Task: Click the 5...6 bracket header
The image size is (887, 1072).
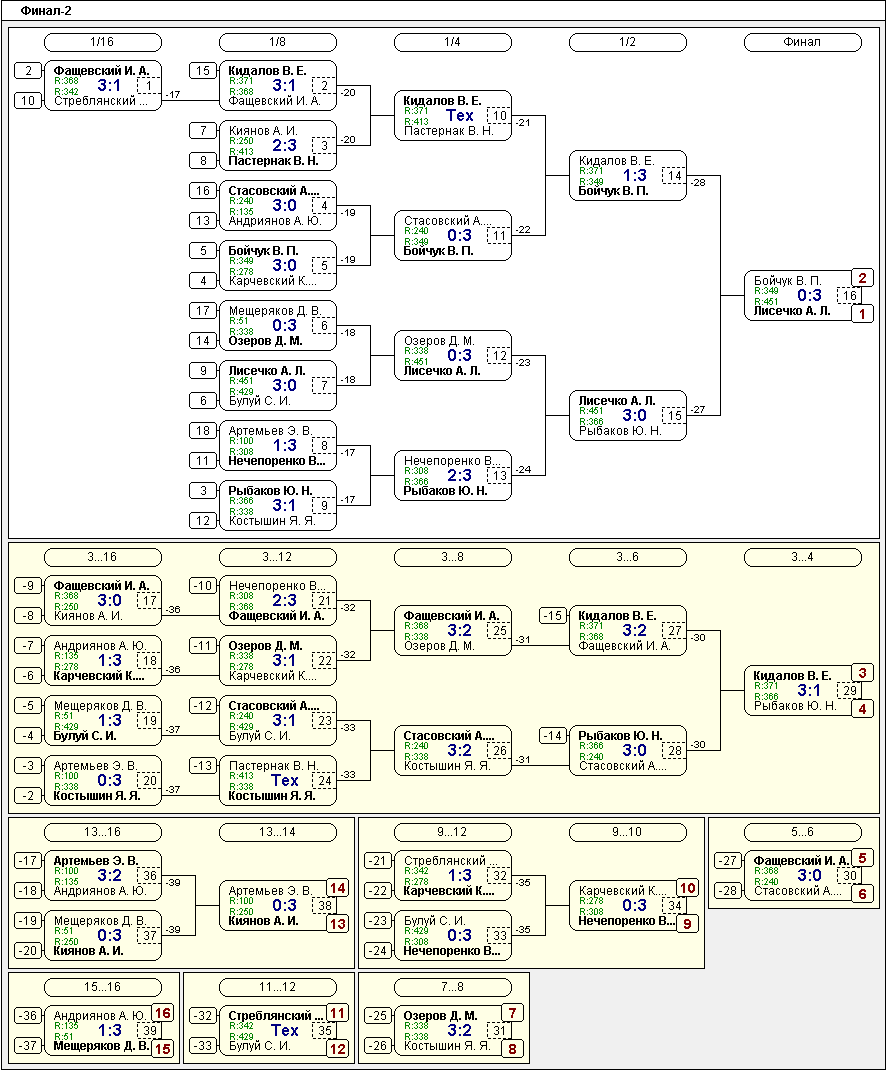Action: pyautogui.click(x=802, y=832)
